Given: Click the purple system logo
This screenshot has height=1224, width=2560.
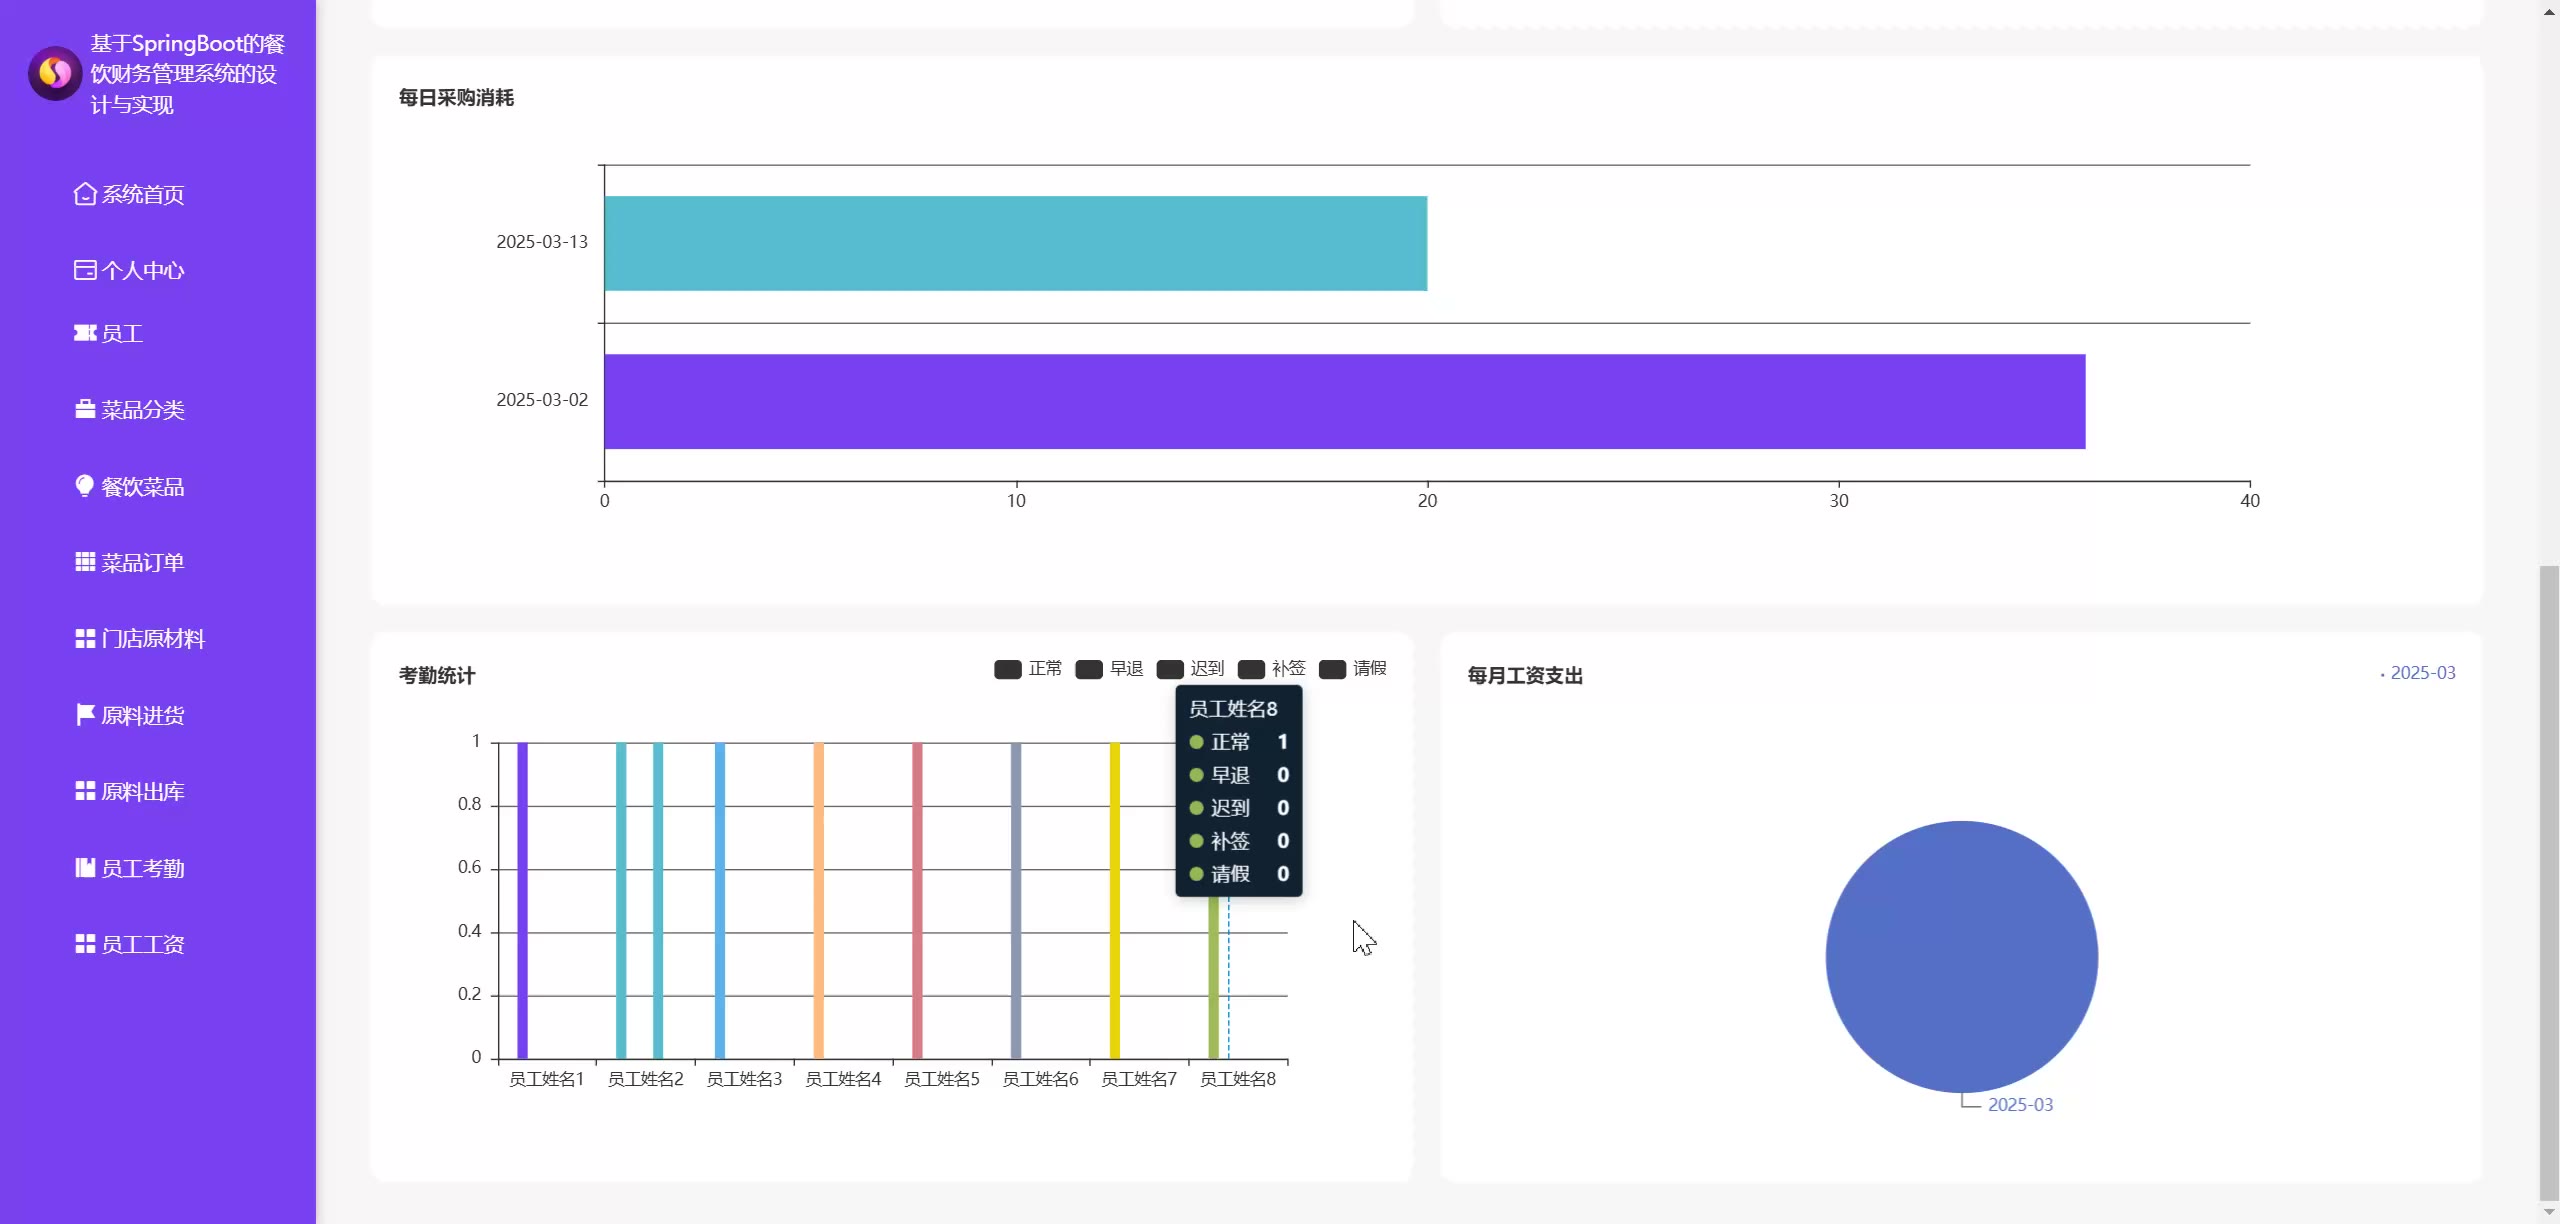Looking at the screenshot, I should 55,73.
